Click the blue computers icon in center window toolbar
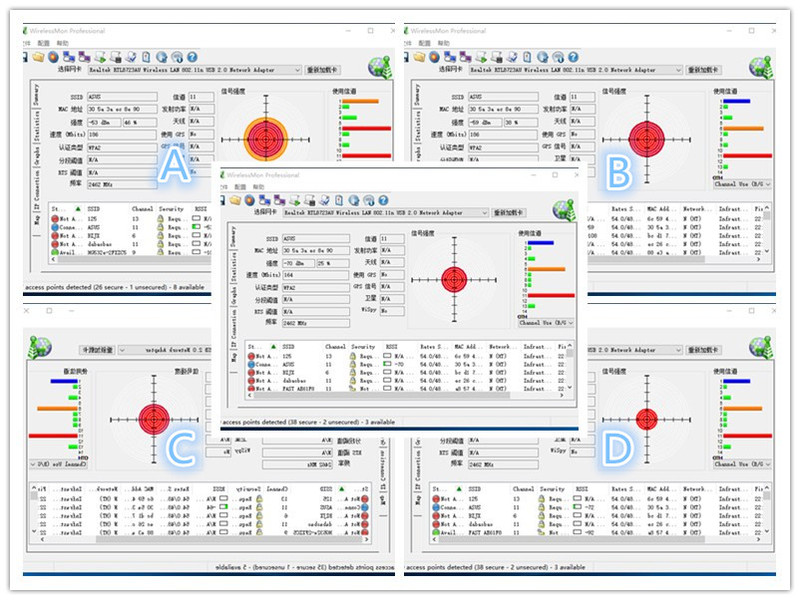Image resolution: width=800 pixels, height=600 pixels. click(x=265, y=201)
